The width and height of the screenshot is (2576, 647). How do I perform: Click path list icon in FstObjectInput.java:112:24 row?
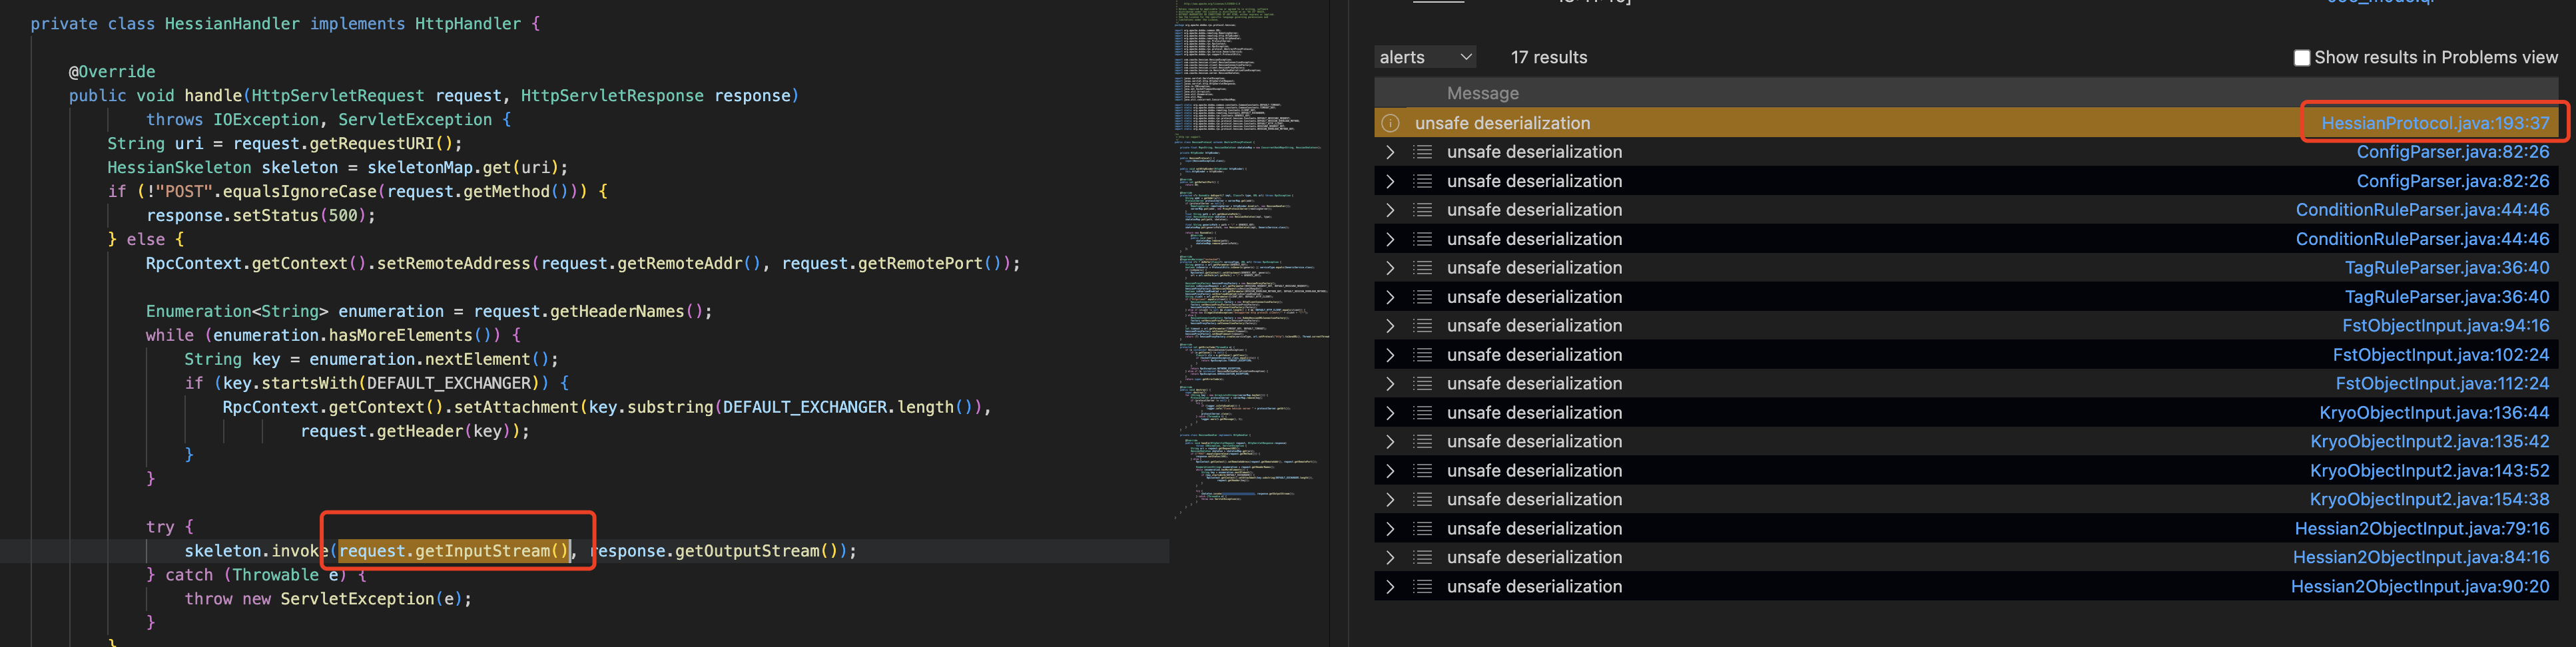1423,384
